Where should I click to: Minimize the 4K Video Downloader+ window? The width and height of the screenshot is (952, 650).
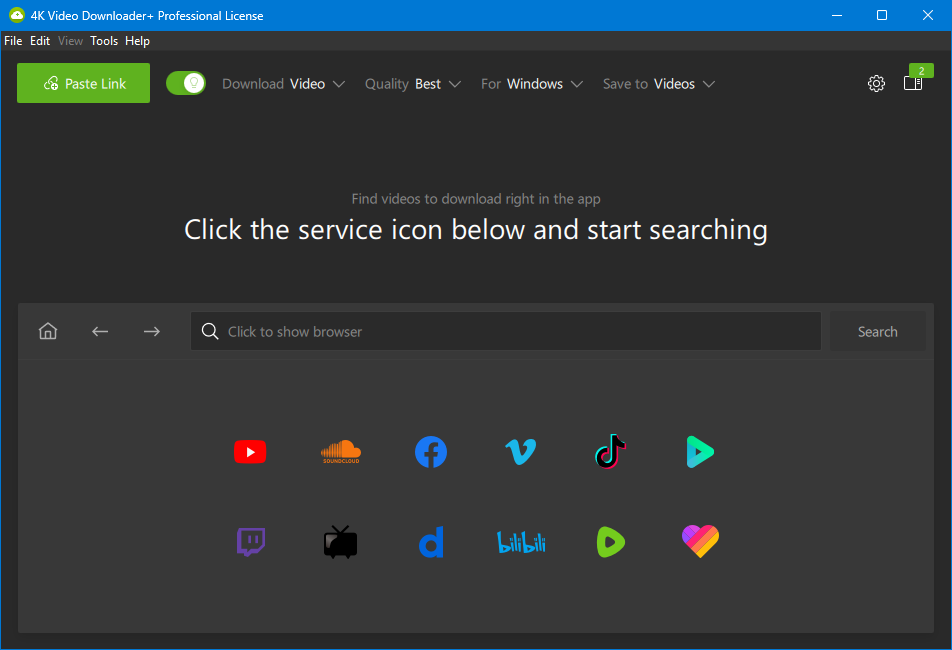tap(837, 15)
